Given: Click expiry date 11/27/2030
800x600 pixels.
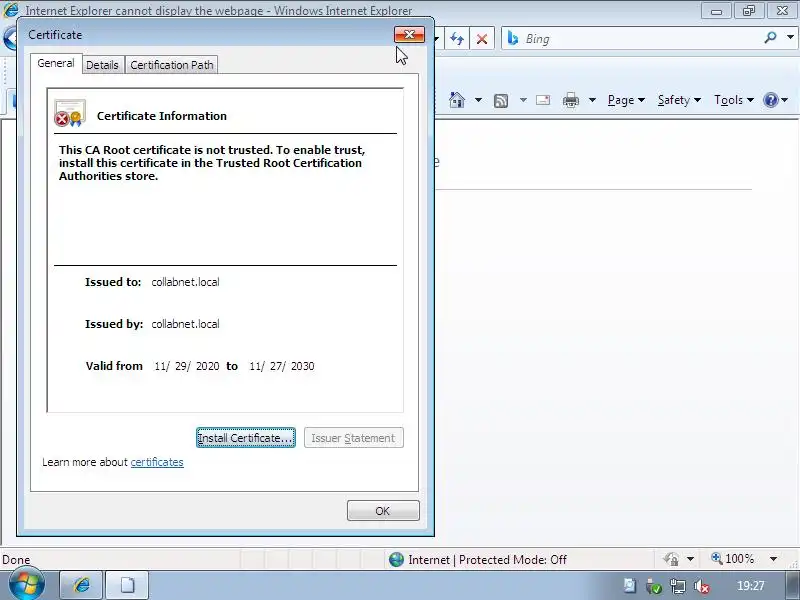Looking at the screenshot, I should [x=282, y=366].
